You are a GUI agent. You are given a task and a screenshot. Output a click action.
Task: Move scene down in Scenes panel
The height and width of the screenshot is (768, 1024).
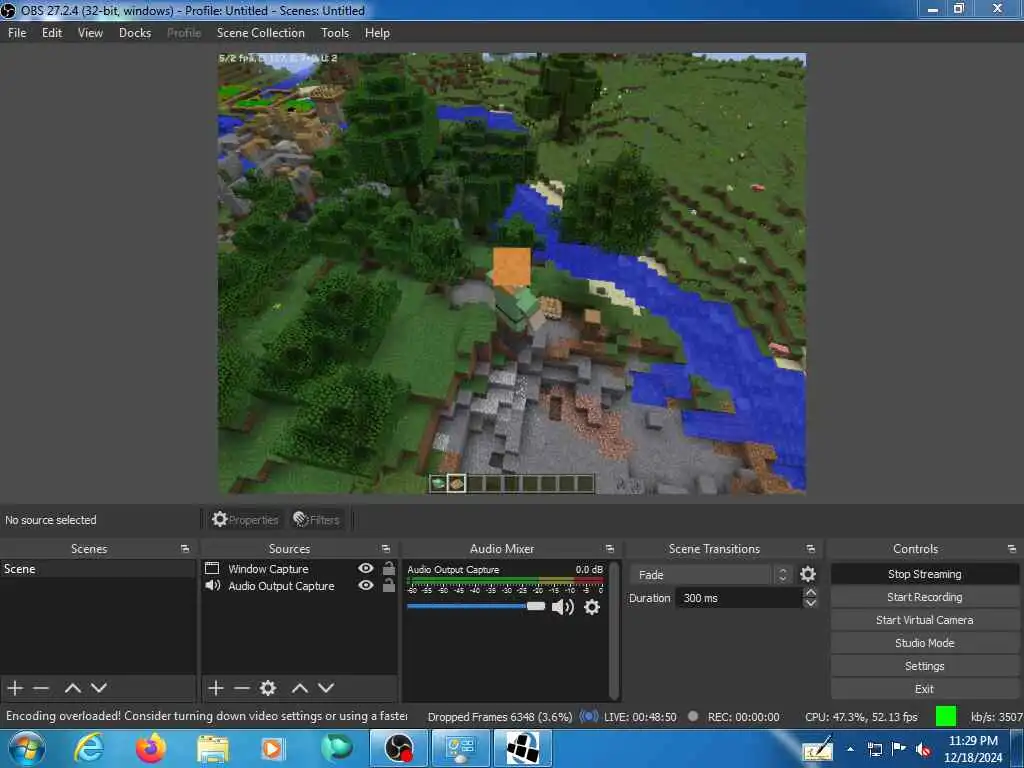[x=99, y=688]
